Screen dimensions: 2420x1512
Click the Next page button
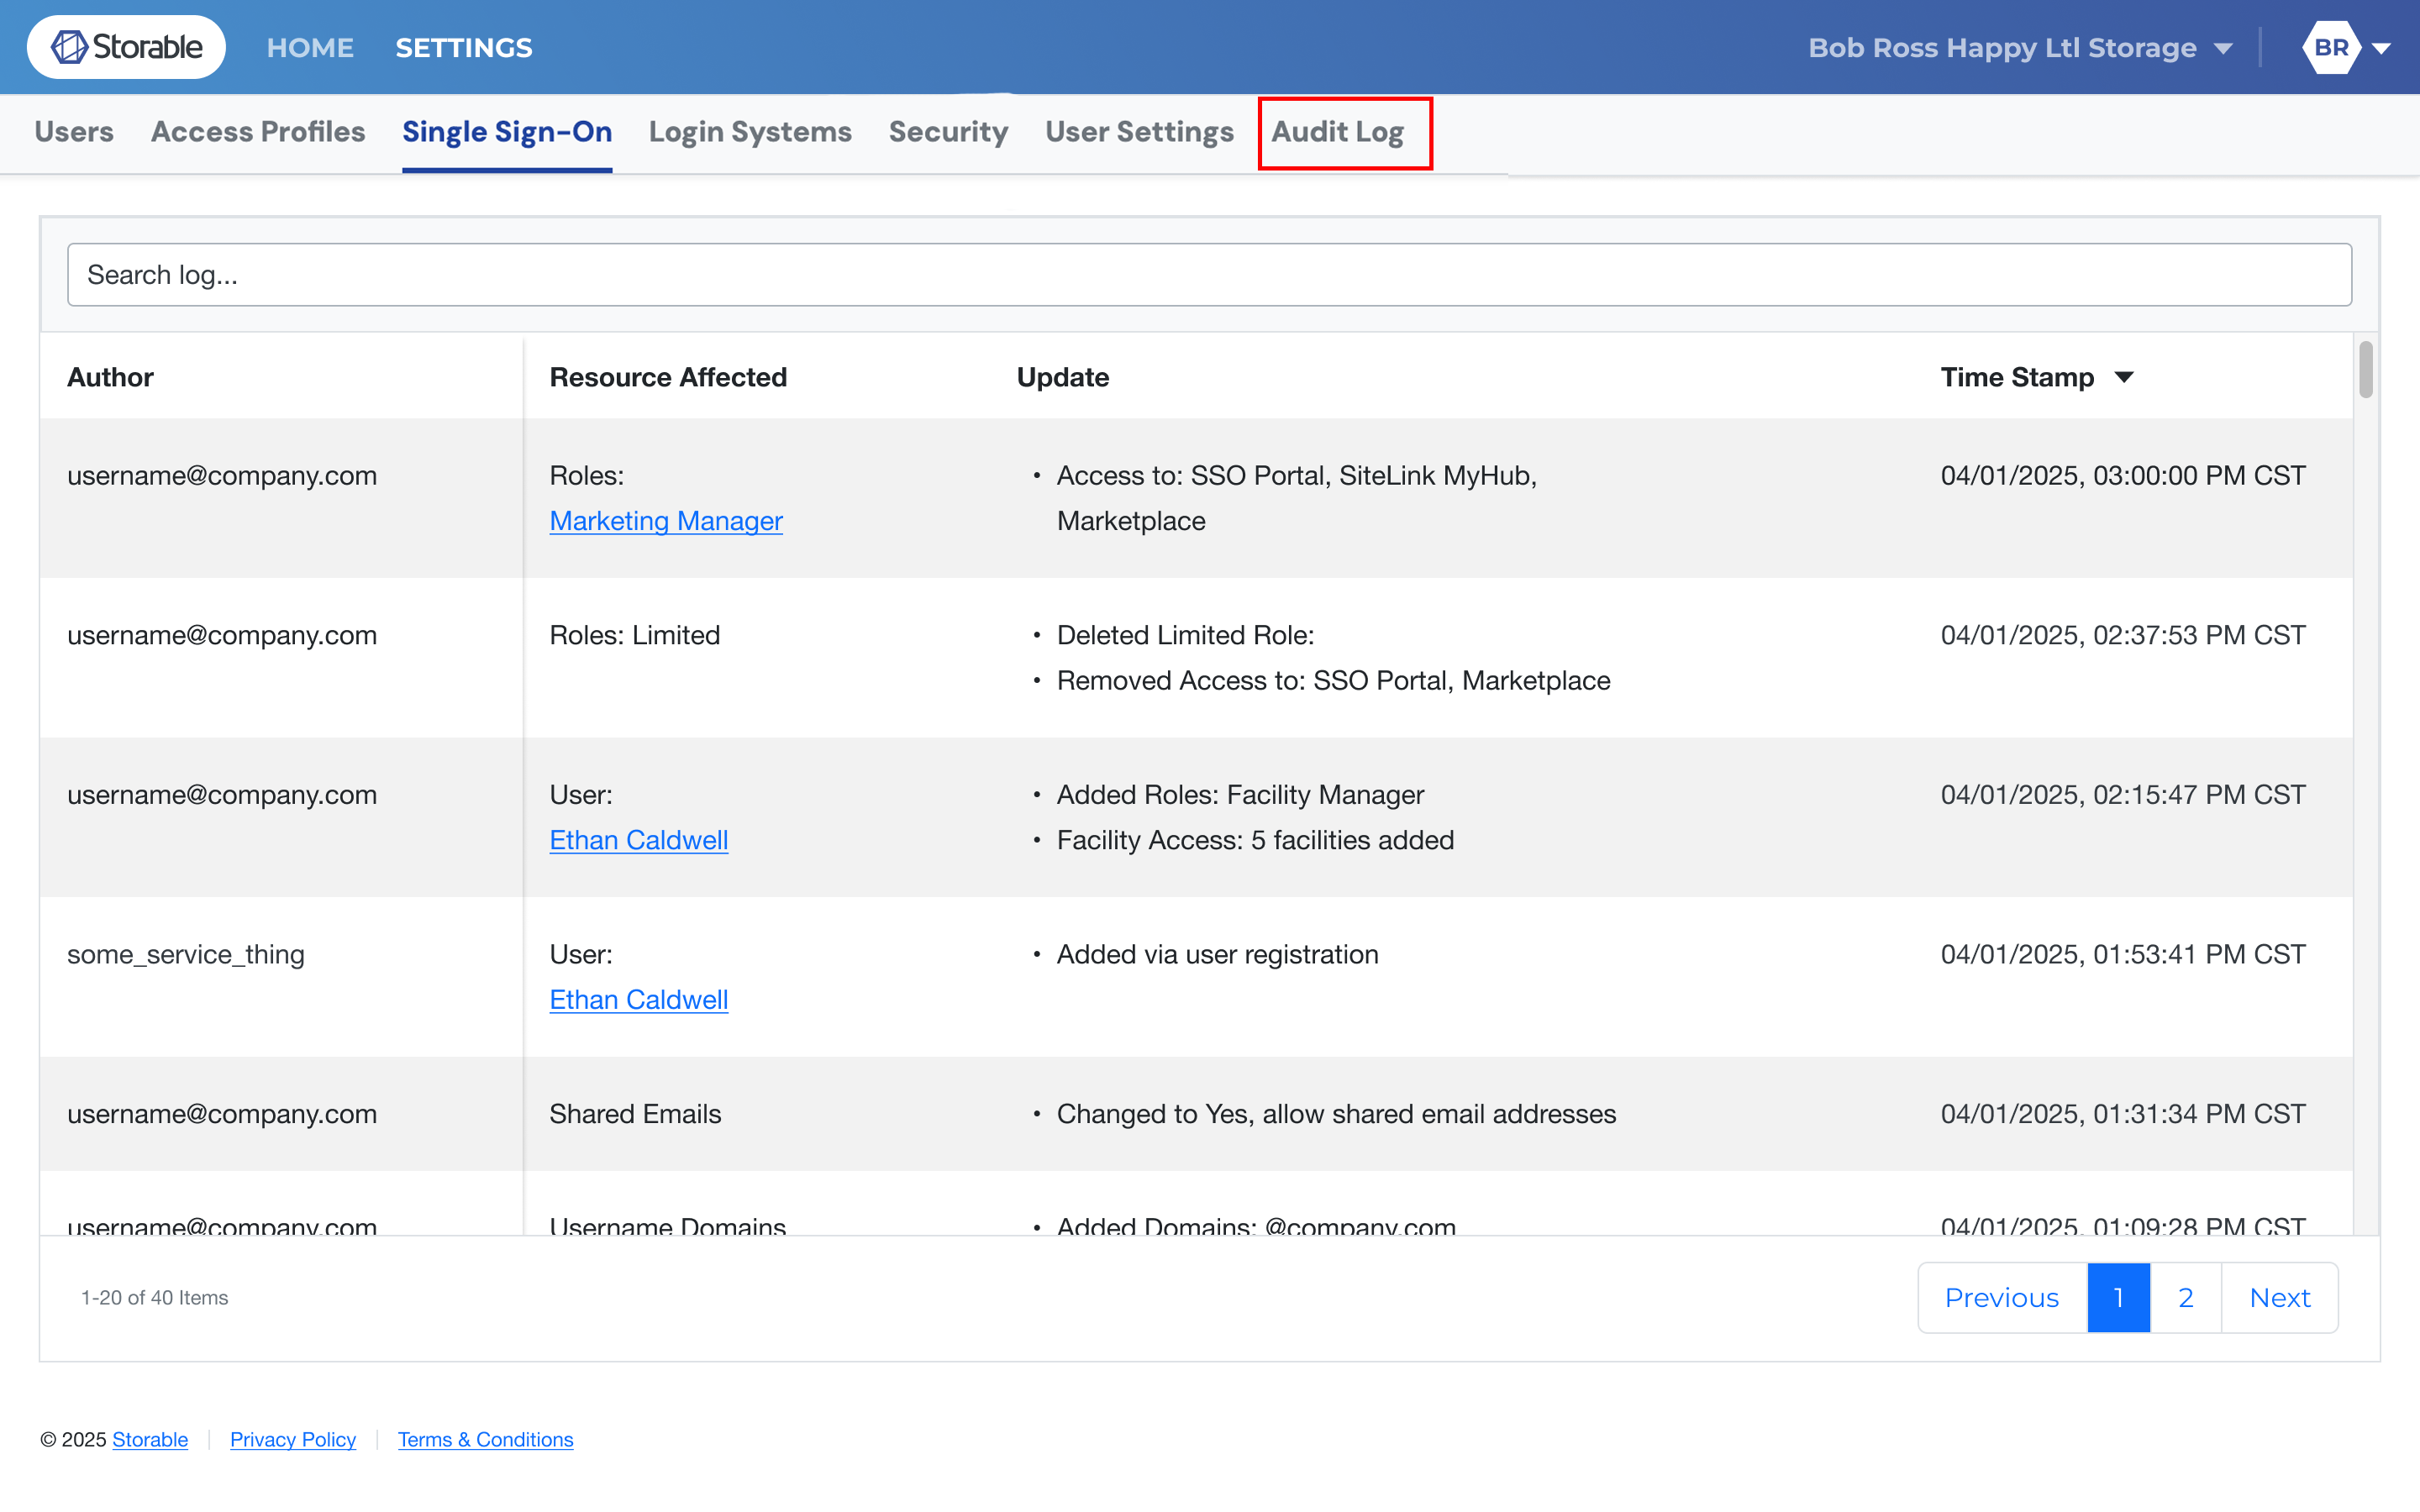pos(2279,1297)
